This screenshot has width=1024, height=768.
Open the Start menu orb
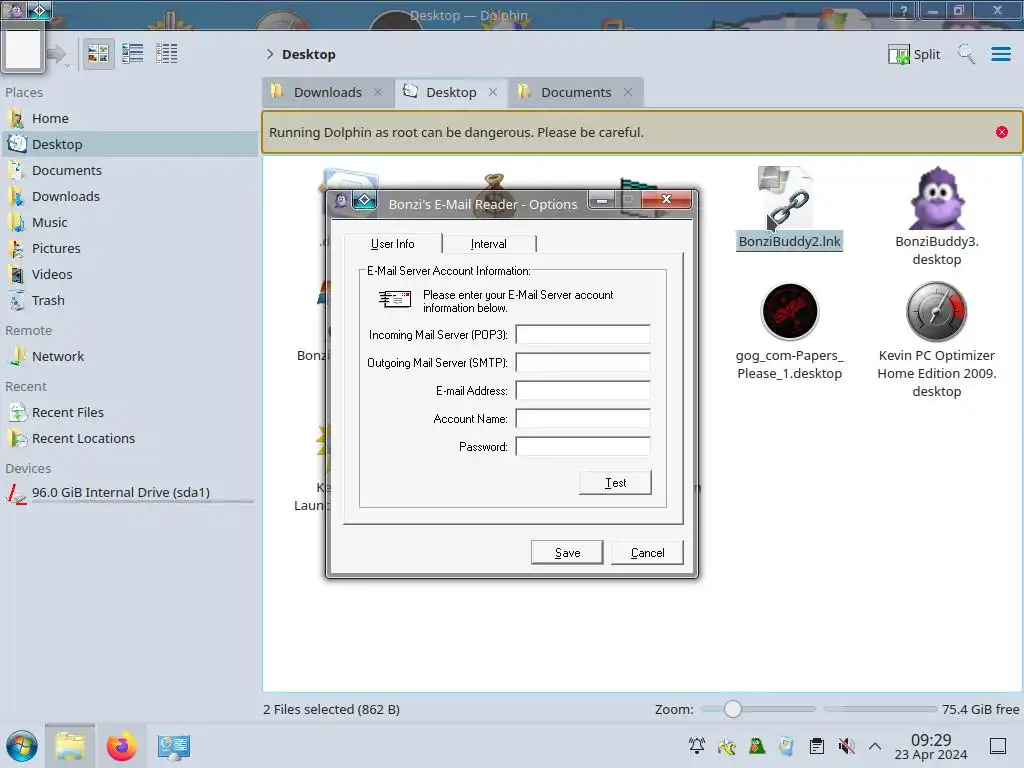pos(22,746)
